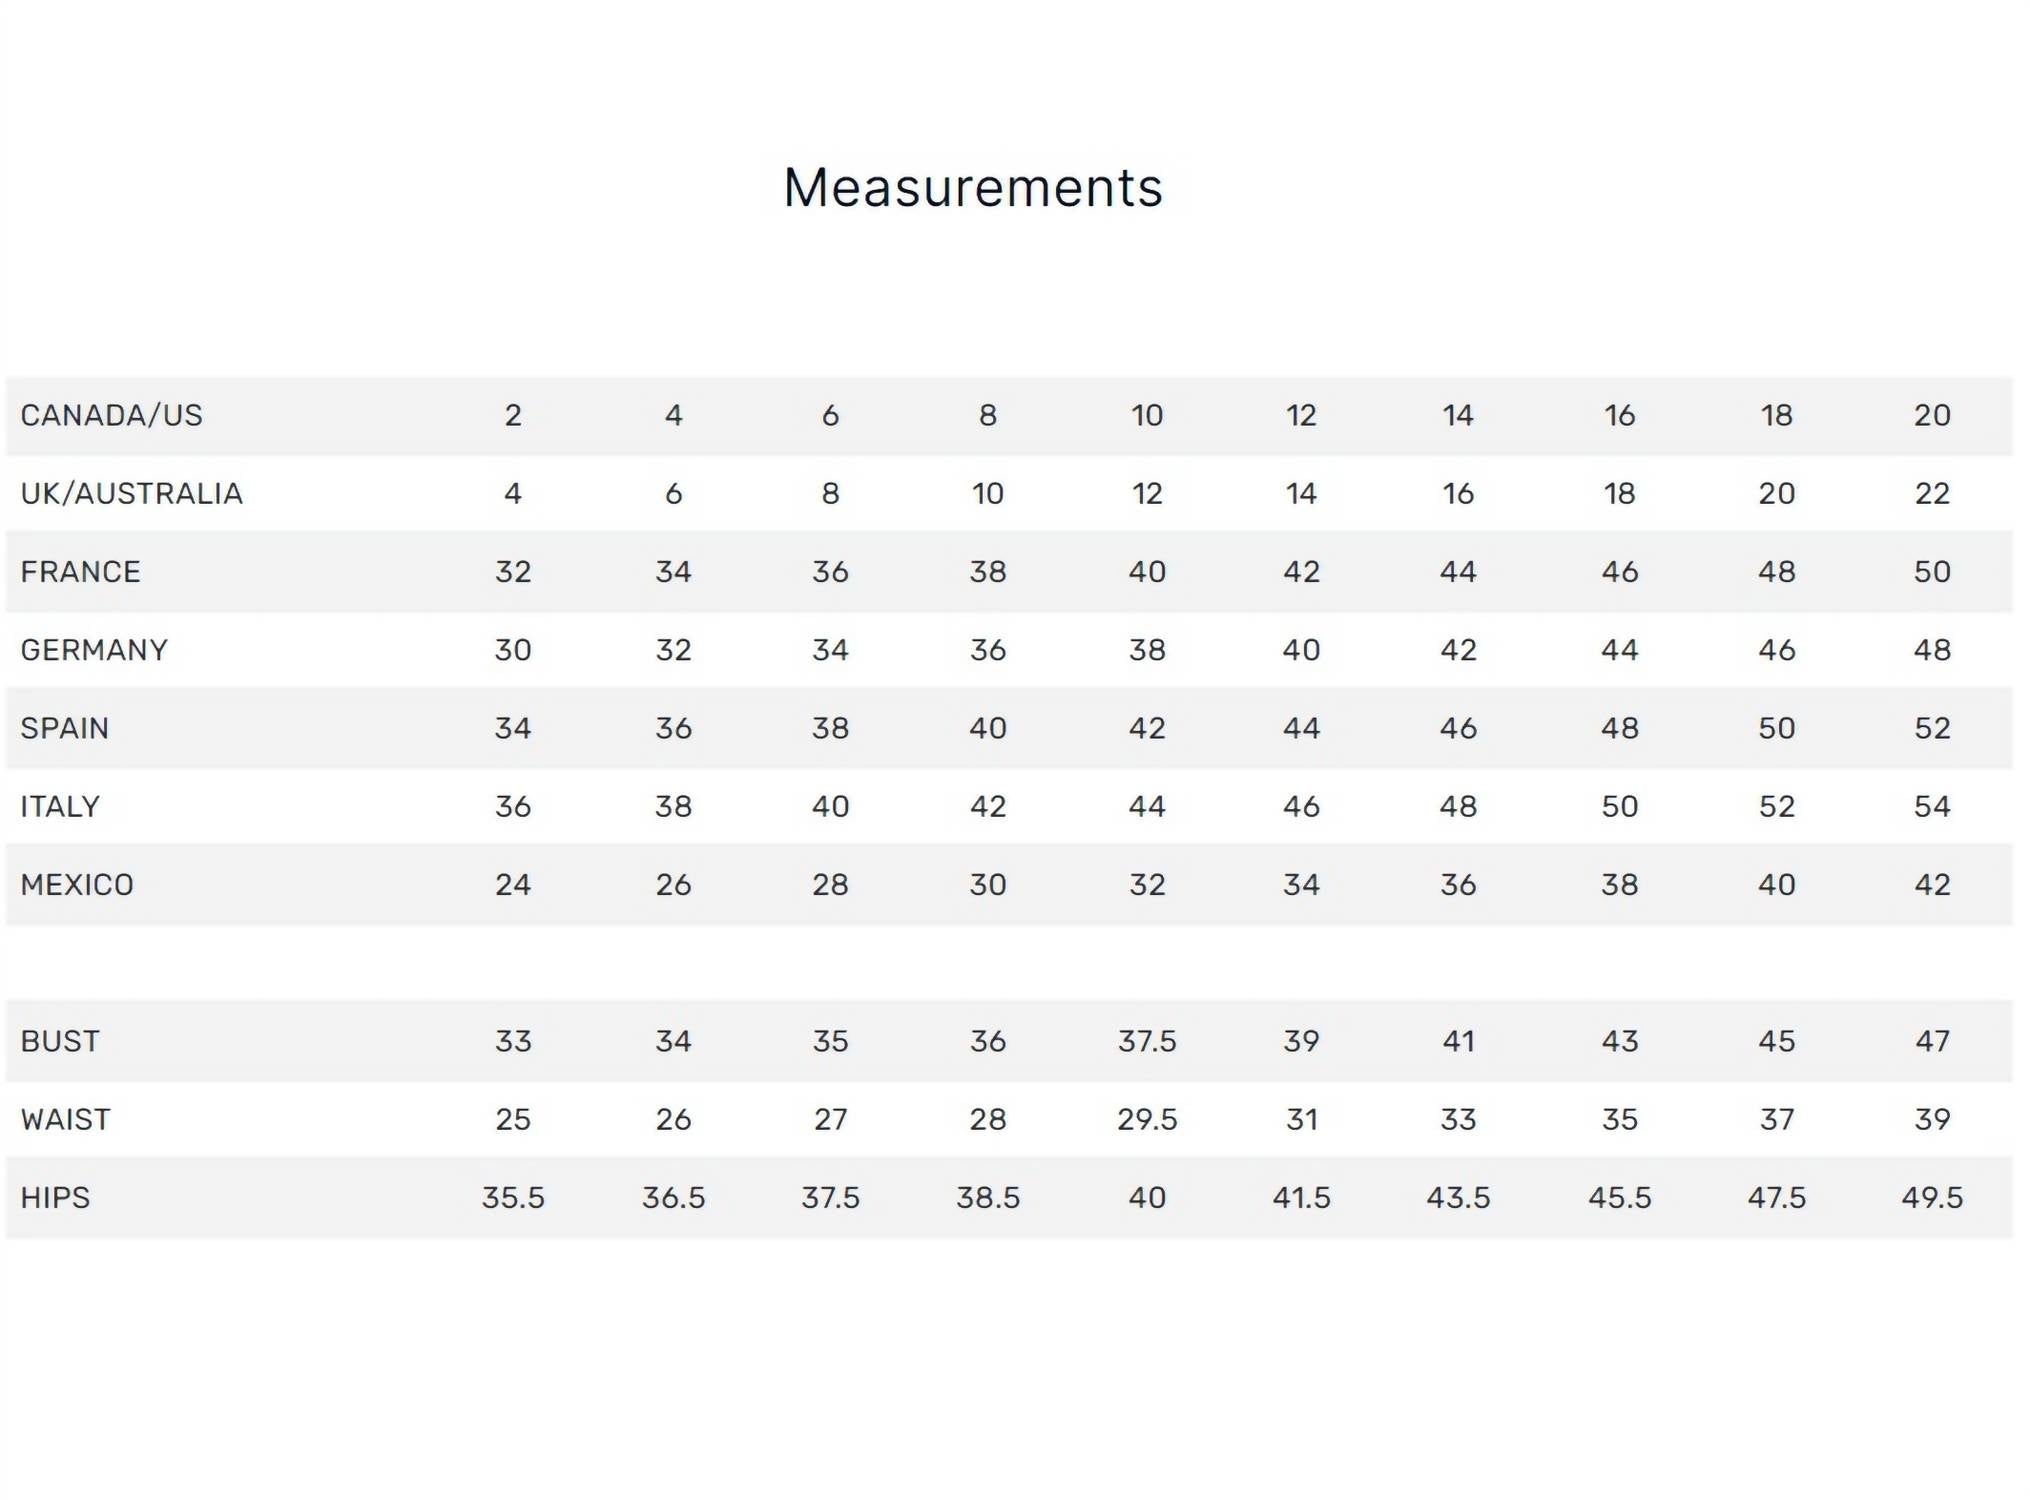This screenshot has width=2030, height=1500.
Task: Click the 35.5 value in HIPS row
Action: pyautogui.click(x=513, y=1197)
